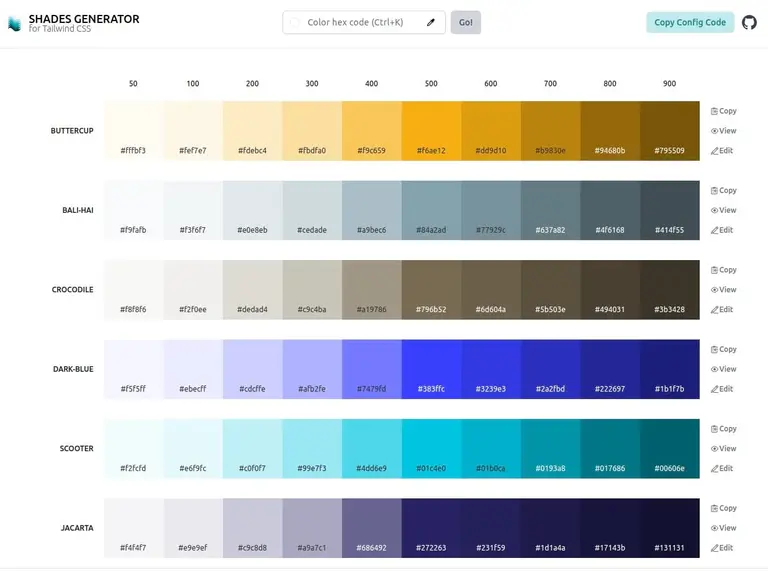768x571 pixels.
Task: Open the SHADES GENERATOR home title
Action: [84, 19]
